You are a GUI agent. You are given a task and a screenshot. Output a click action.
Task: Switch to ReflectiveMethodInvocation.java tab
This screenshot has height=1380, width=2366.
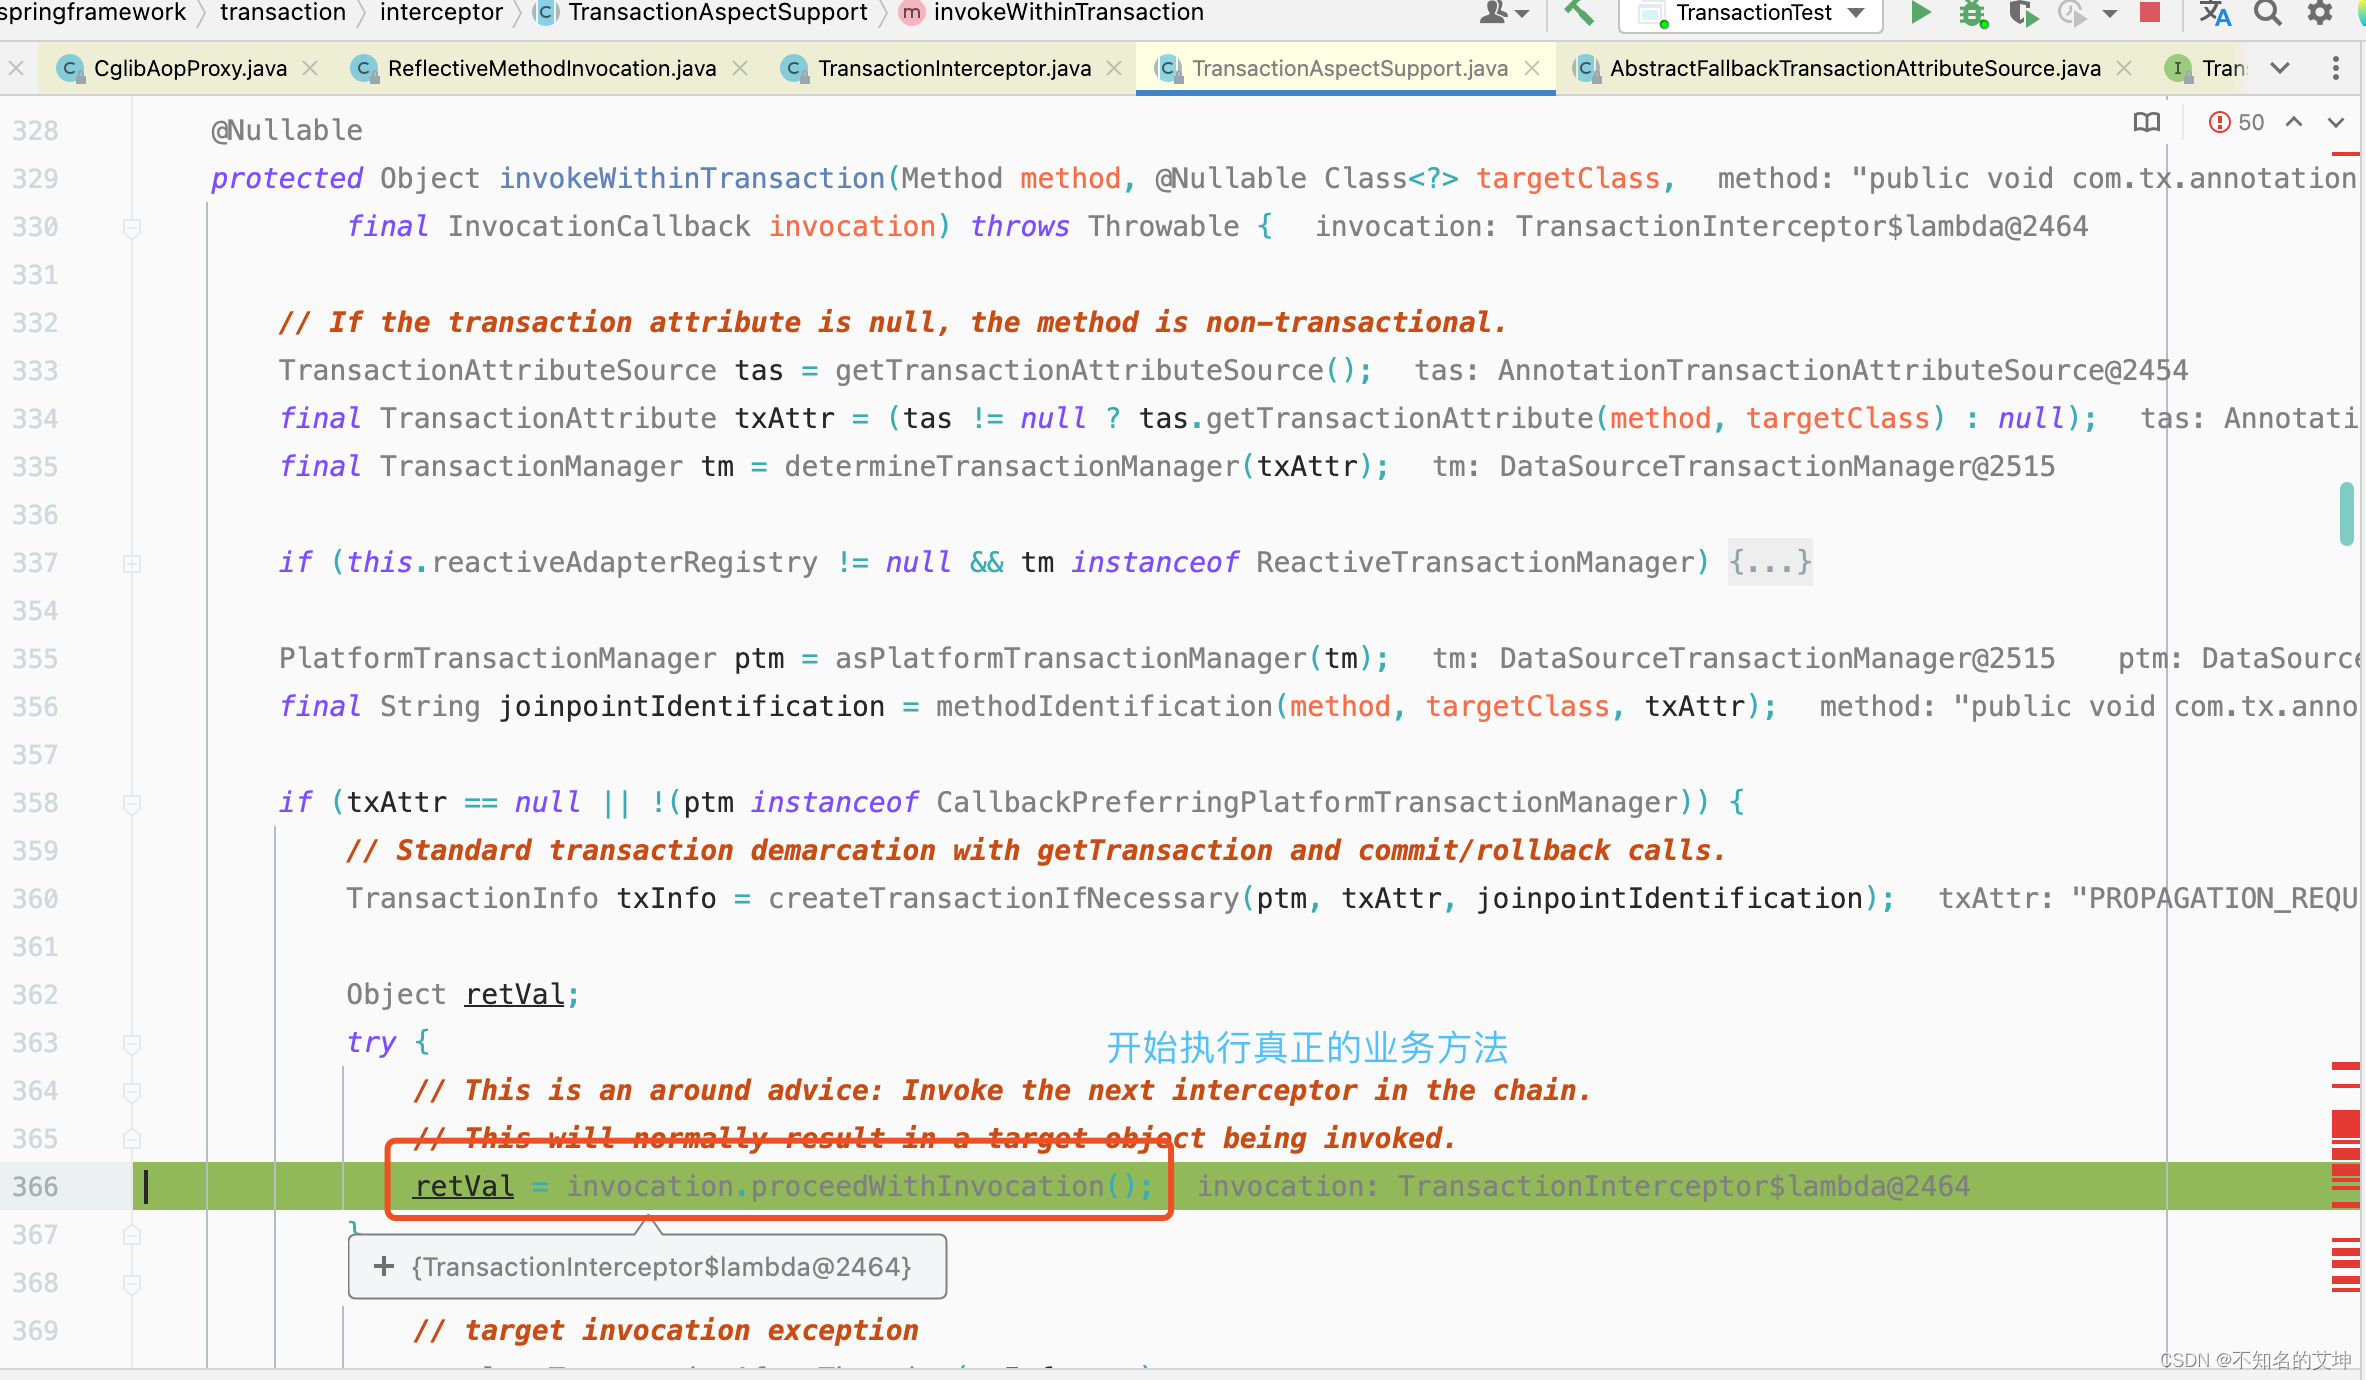click(x=552, y=68)
